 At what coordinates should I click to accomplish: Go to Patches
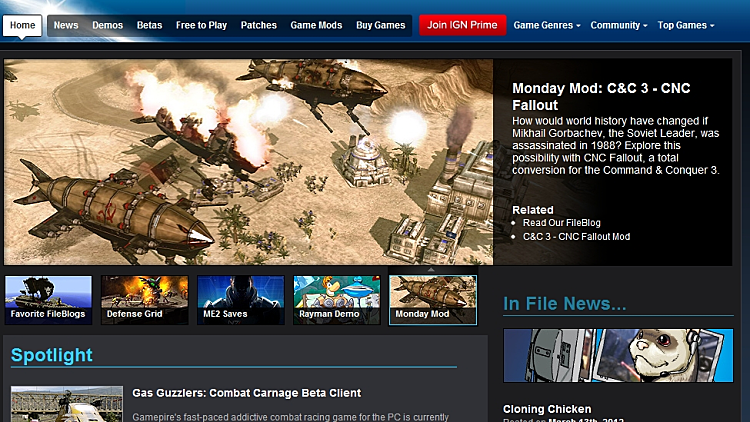[259, 25]
